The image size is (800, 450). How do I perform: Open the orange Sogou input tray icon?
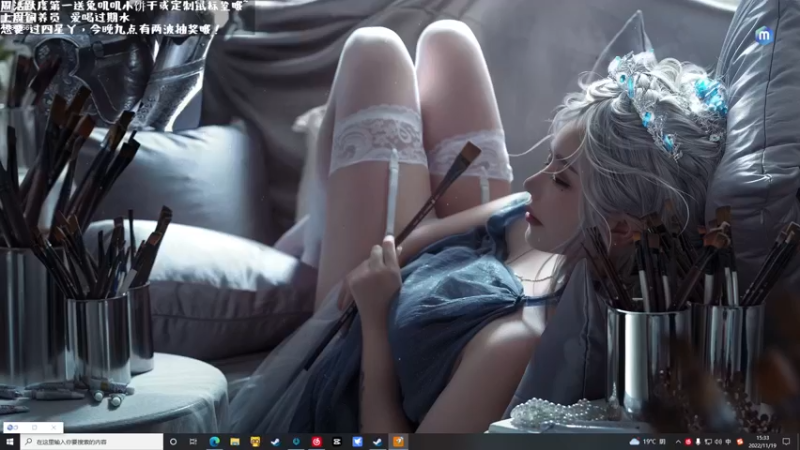coord(740,442)
